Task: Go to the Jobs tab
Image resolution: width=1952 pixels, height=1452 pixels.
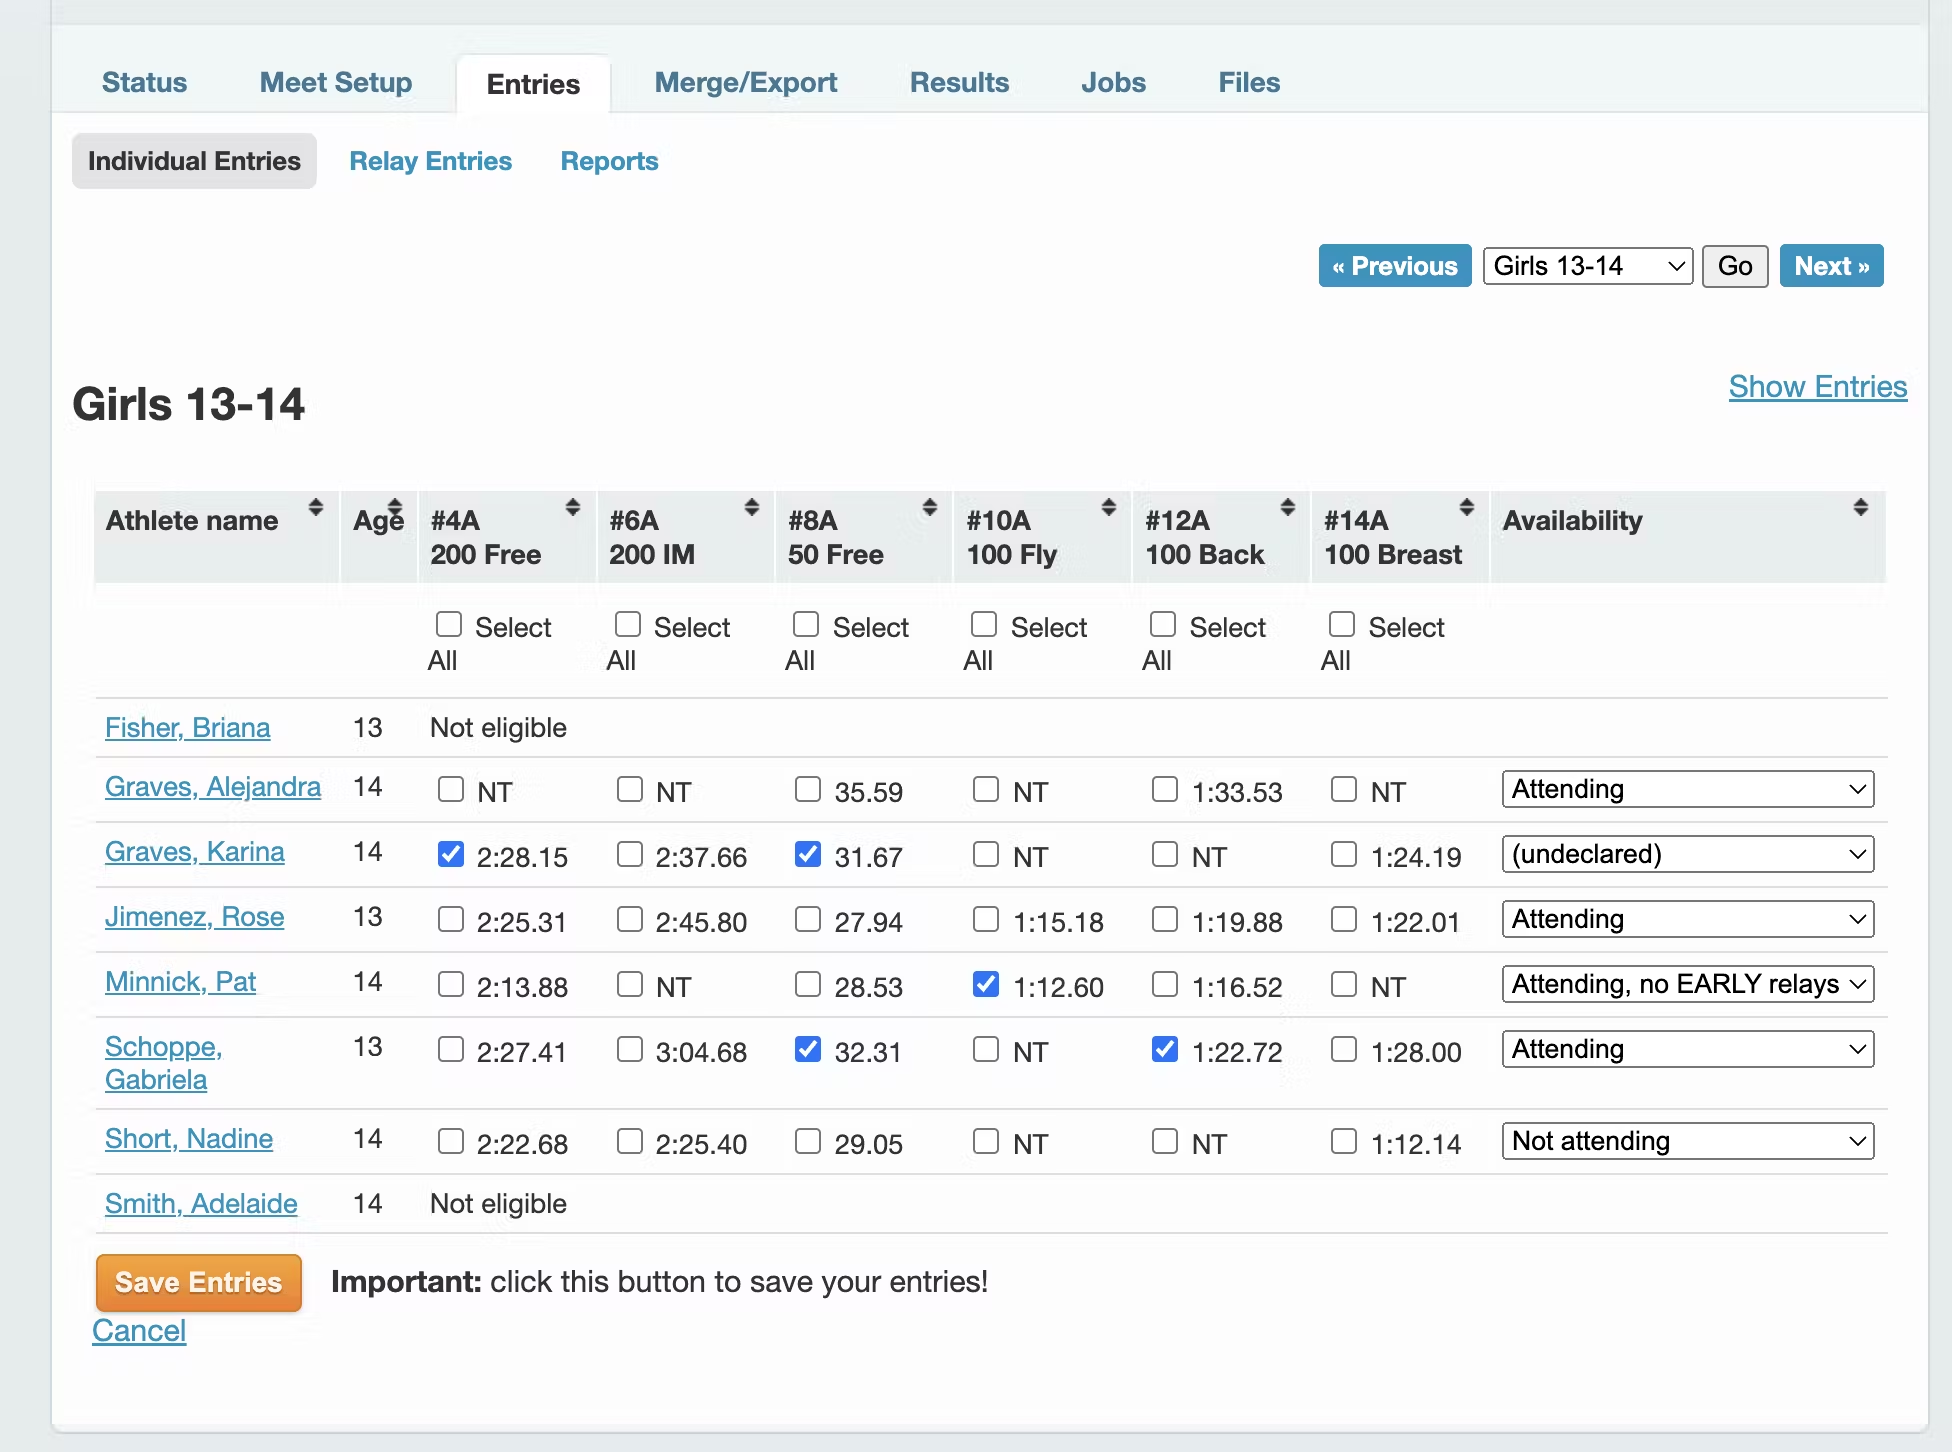Action: point(1114,82)
